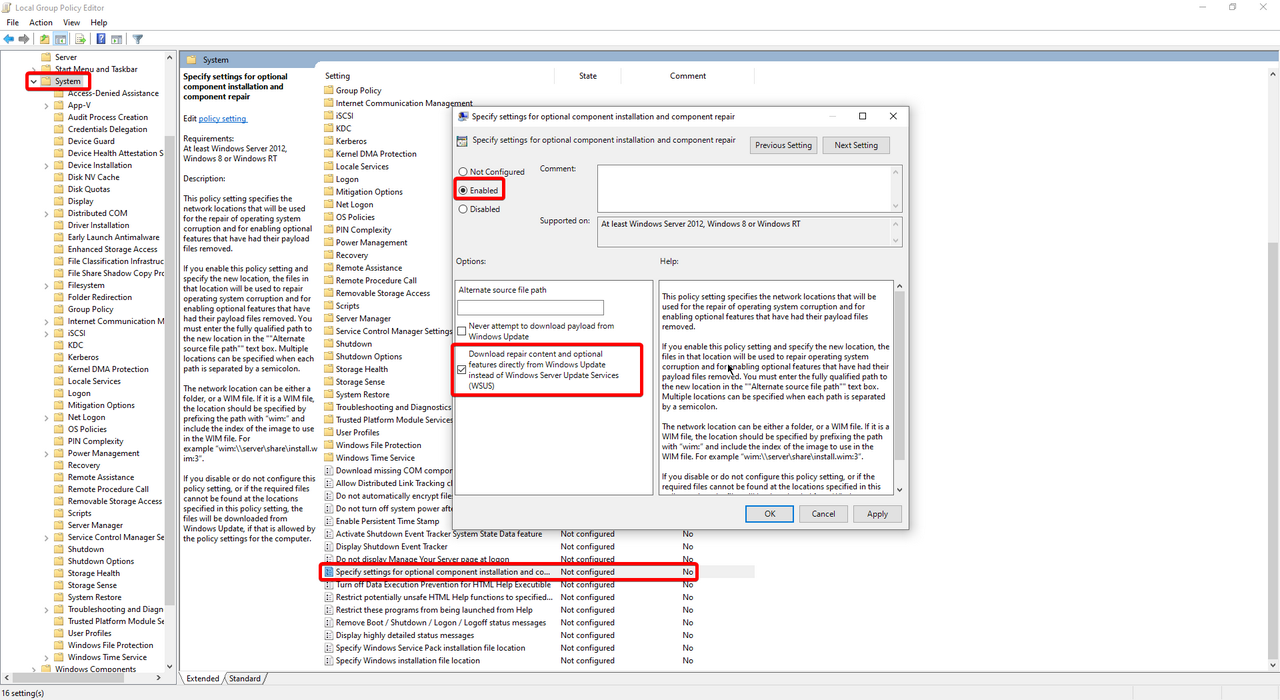The height and width of the screenshot is (700, 1280).
Task: Expand the Filesystem tree node
Action: point(47,285)
